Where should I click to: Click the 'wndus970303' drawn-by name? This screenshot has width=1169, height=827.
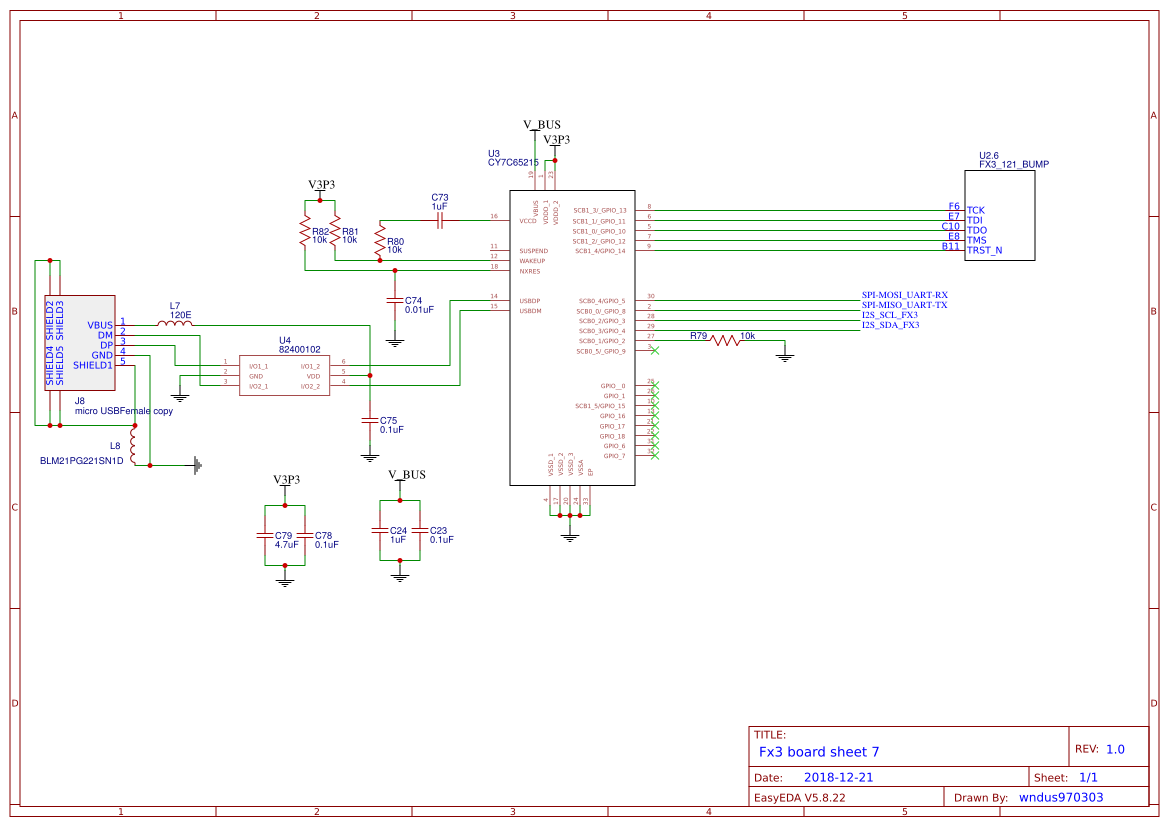coord(1061,797)
